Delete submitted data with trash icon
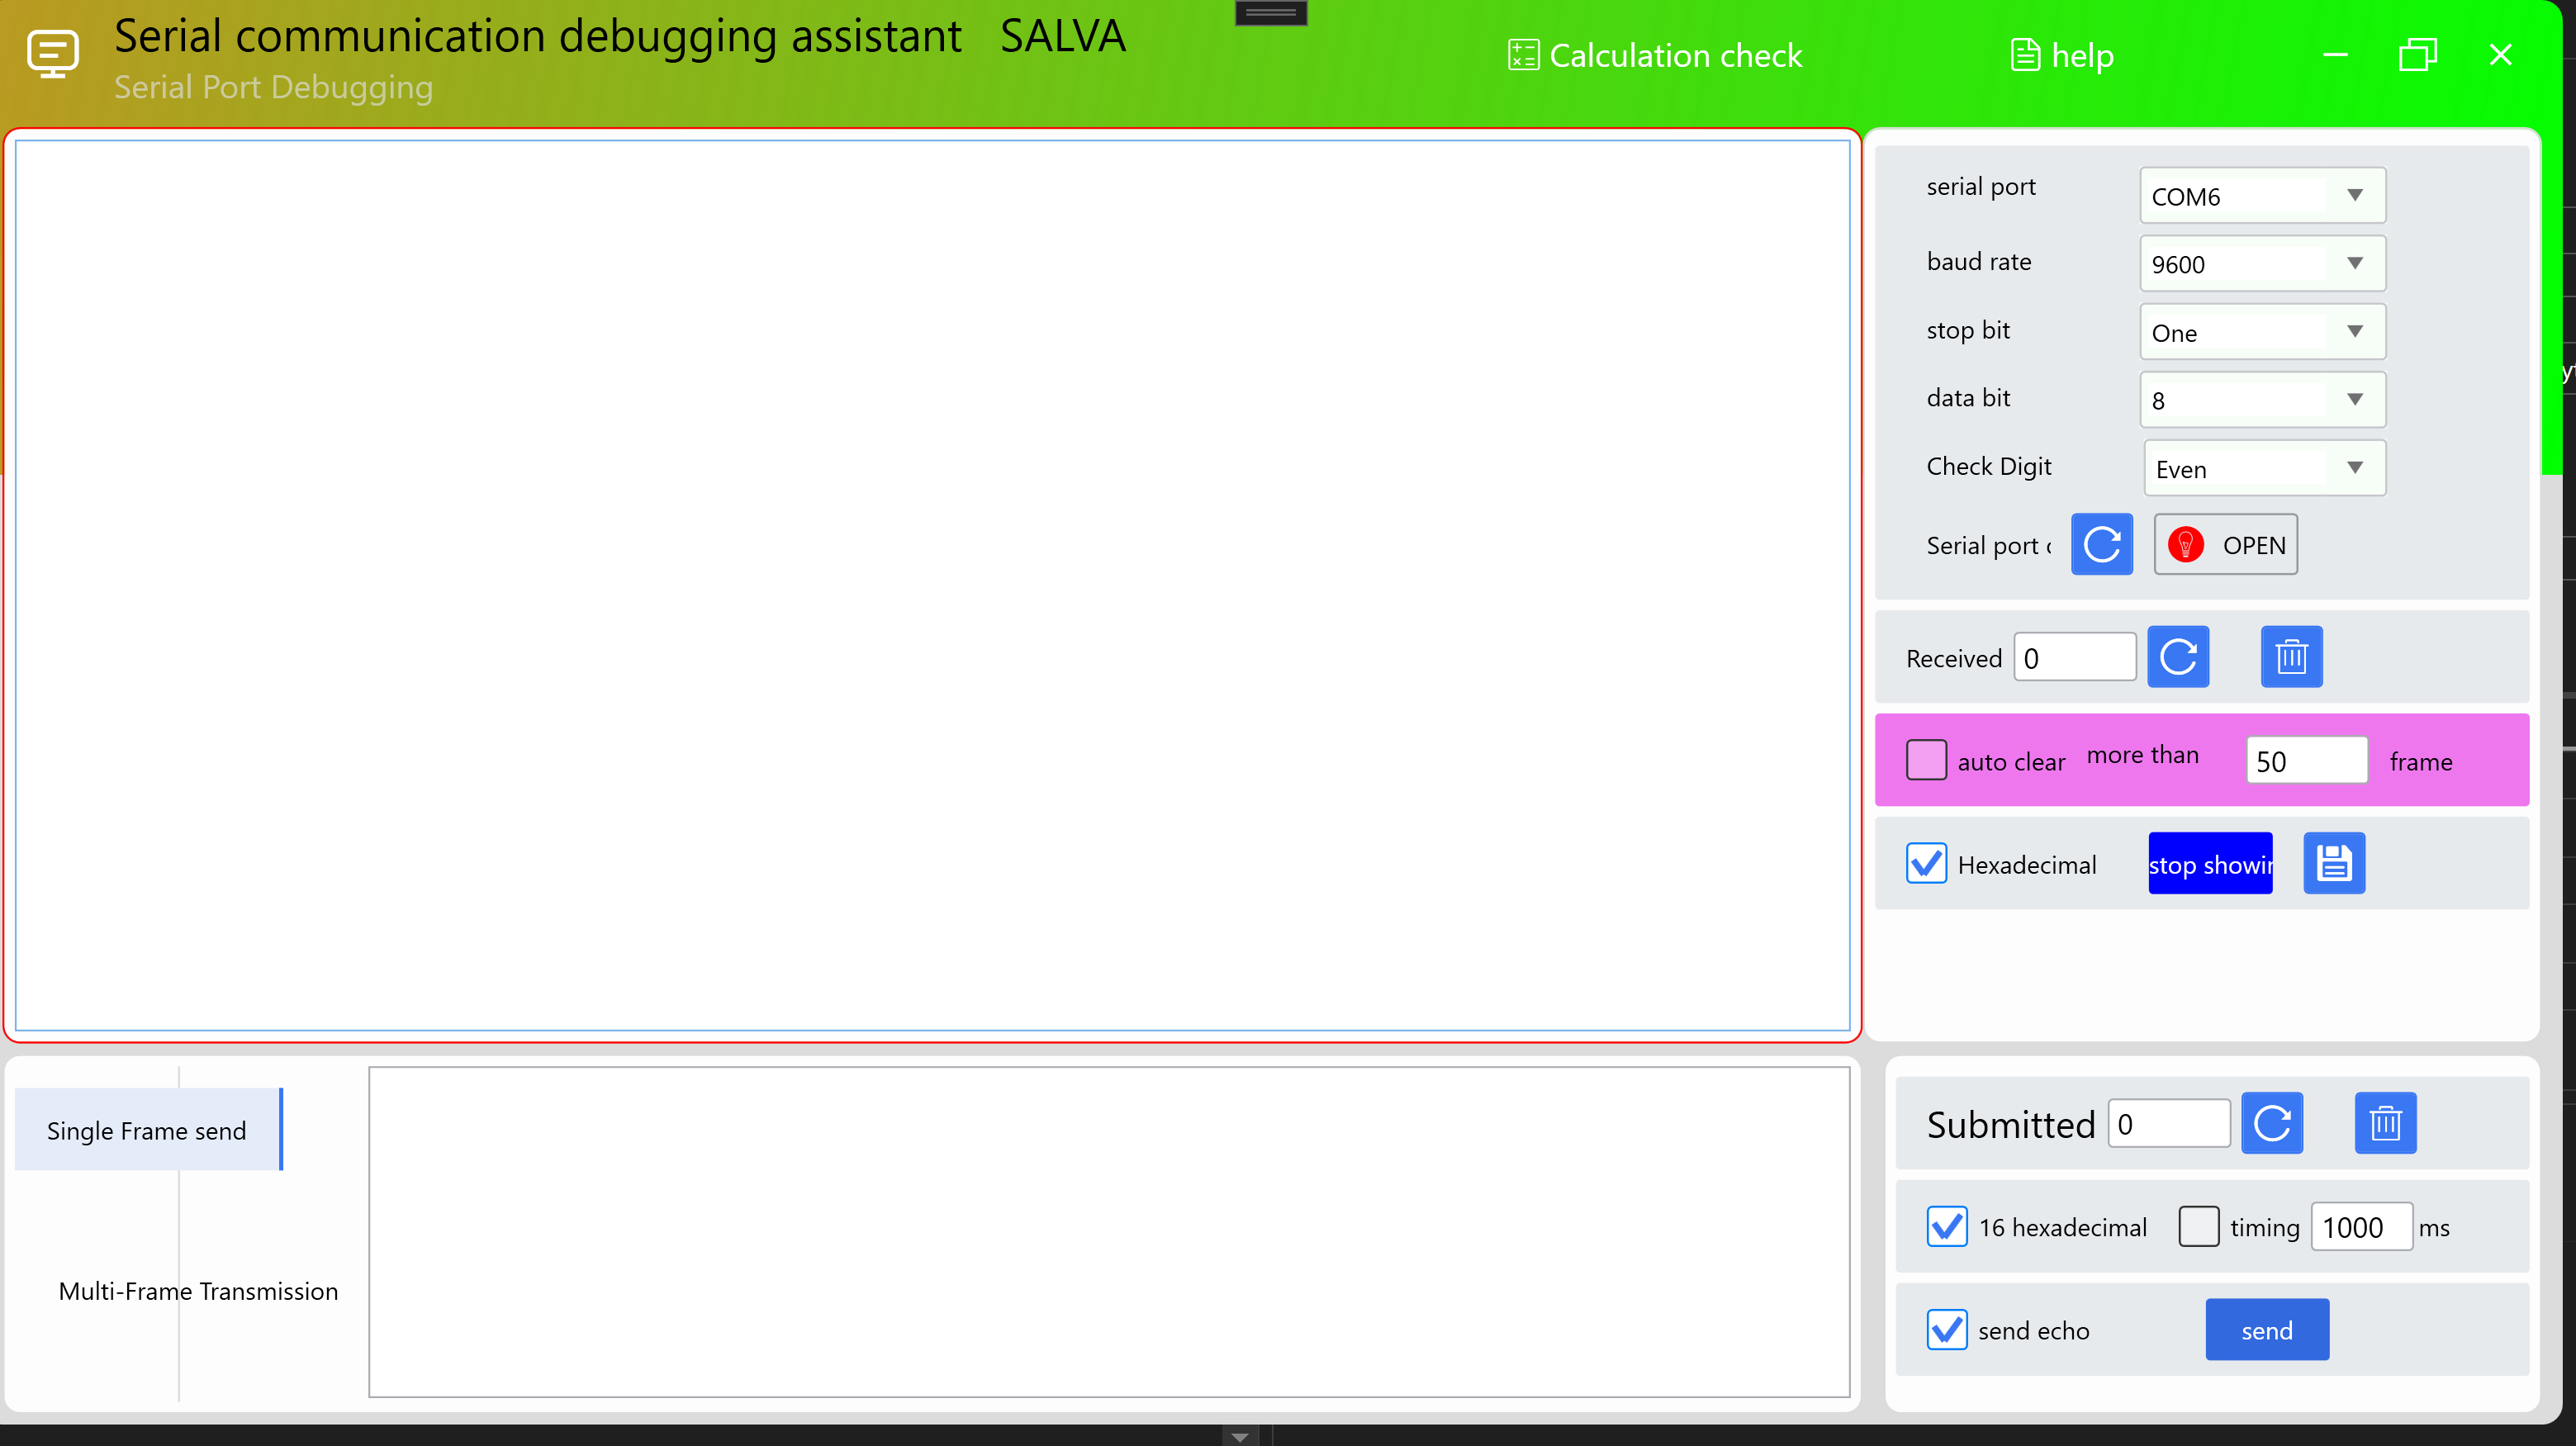The width and height of the screenshot is (2576, 1446). click(2385, 1123)
